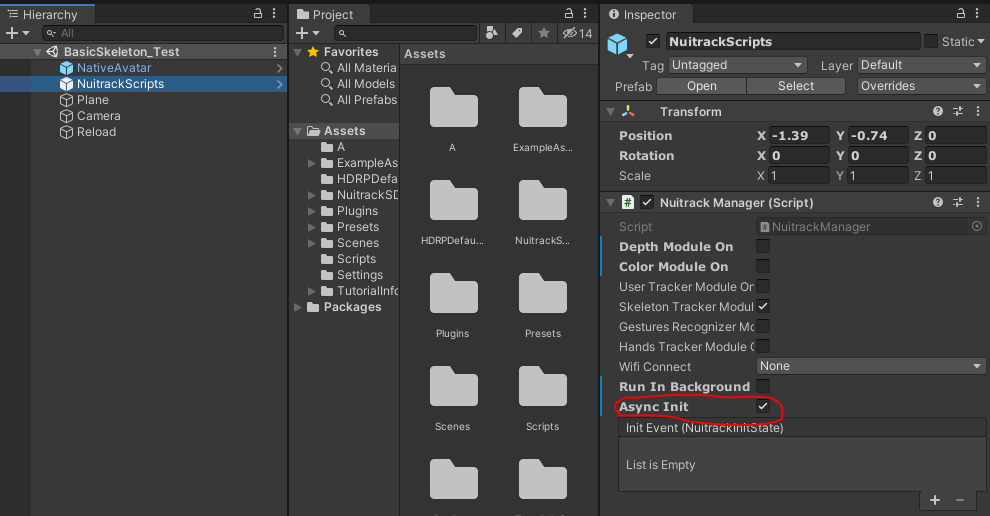Select the Presets folder thumbnail

tap(542, 304)
